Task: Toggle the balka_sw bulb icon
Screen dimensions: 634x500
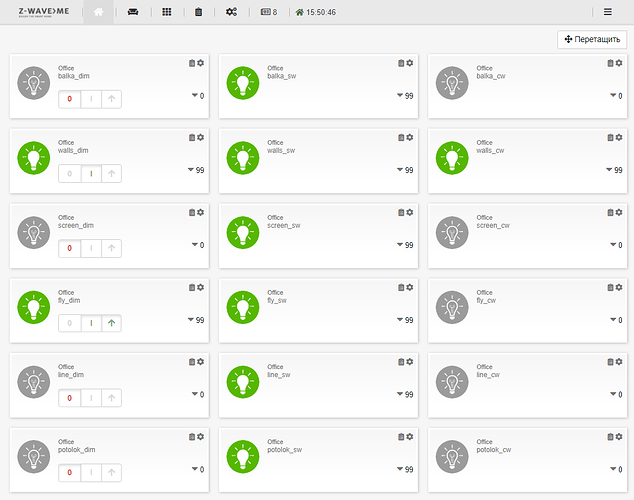Action: [243, 83]
